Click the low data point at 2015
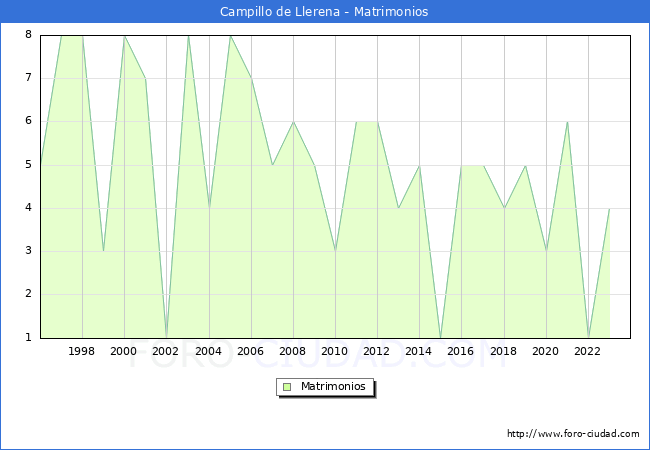The image size is (650, 450). 440,337
